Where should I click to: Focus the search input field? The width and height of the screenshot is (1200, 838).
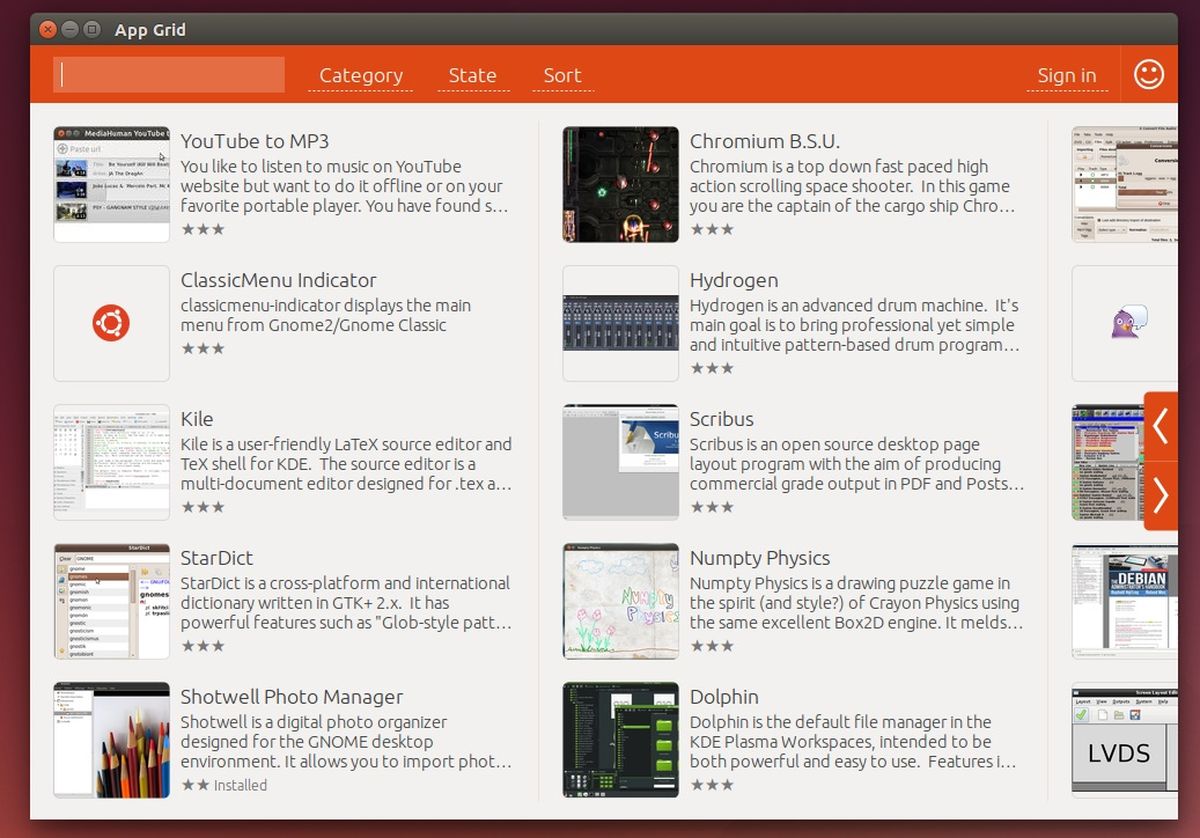point(169,75)
